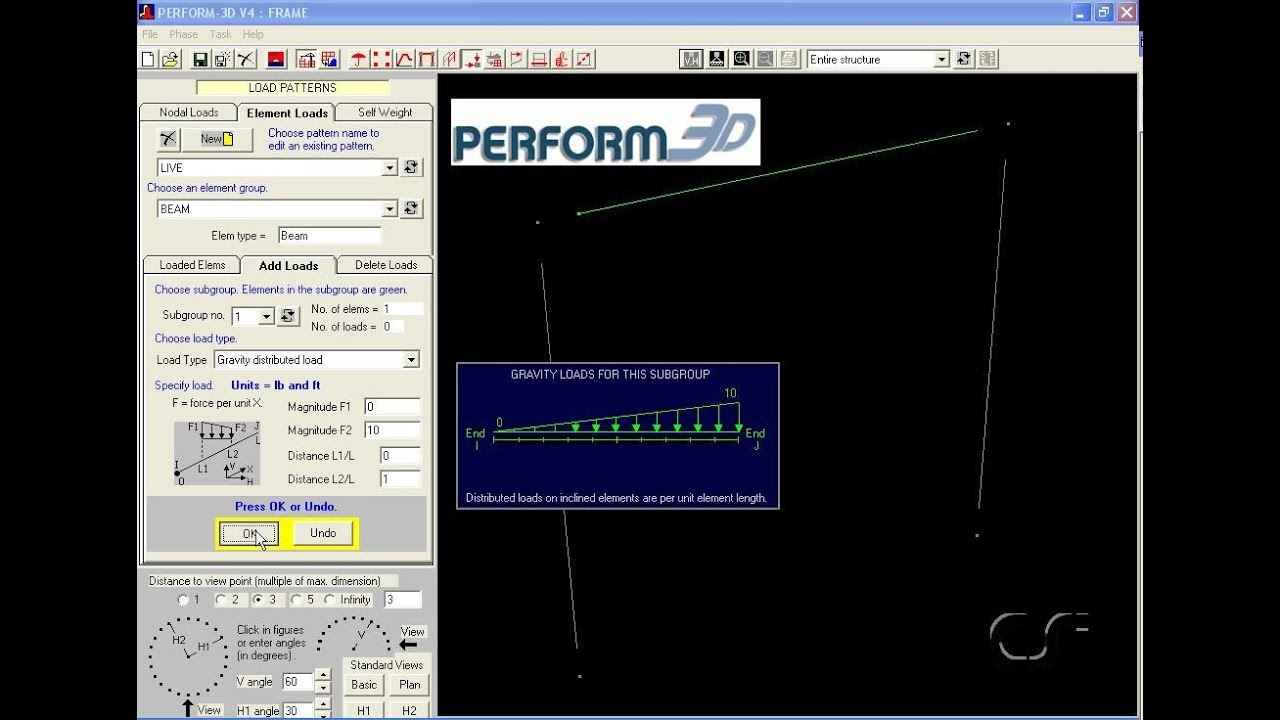Image resolution: width=1280 pixels, height=720 pixels.
Task: Open the Delete Loads tab
Action: [x=386, y=265]
